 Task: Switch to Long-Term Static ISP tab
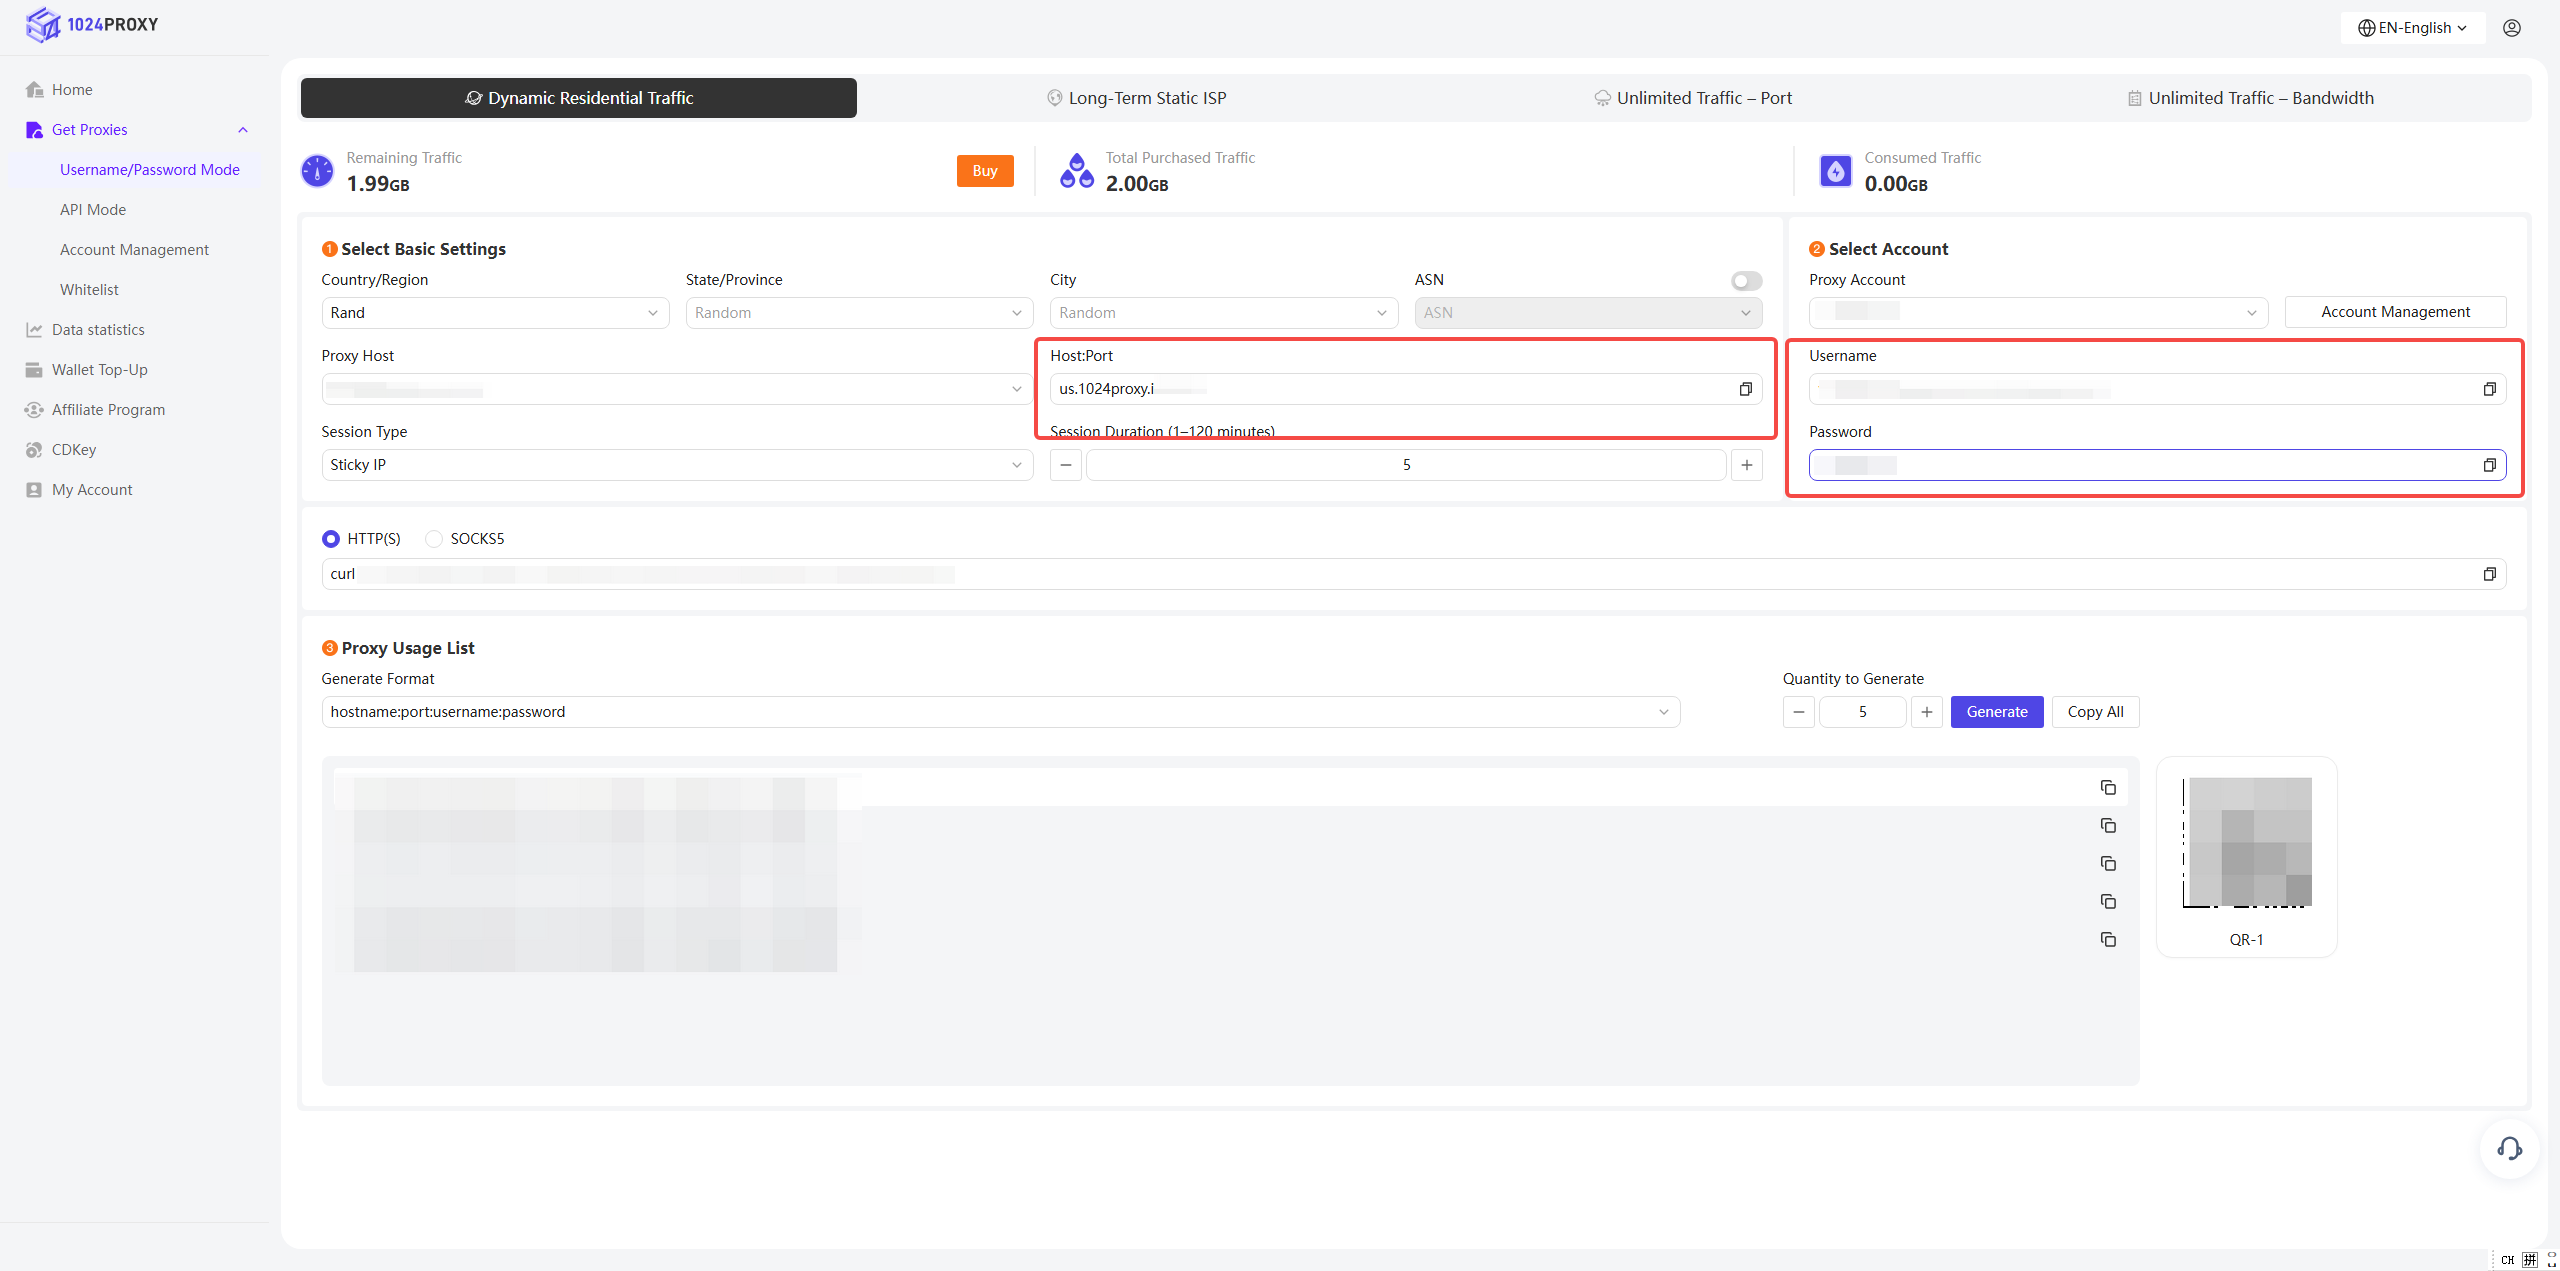coord(1136,98)
